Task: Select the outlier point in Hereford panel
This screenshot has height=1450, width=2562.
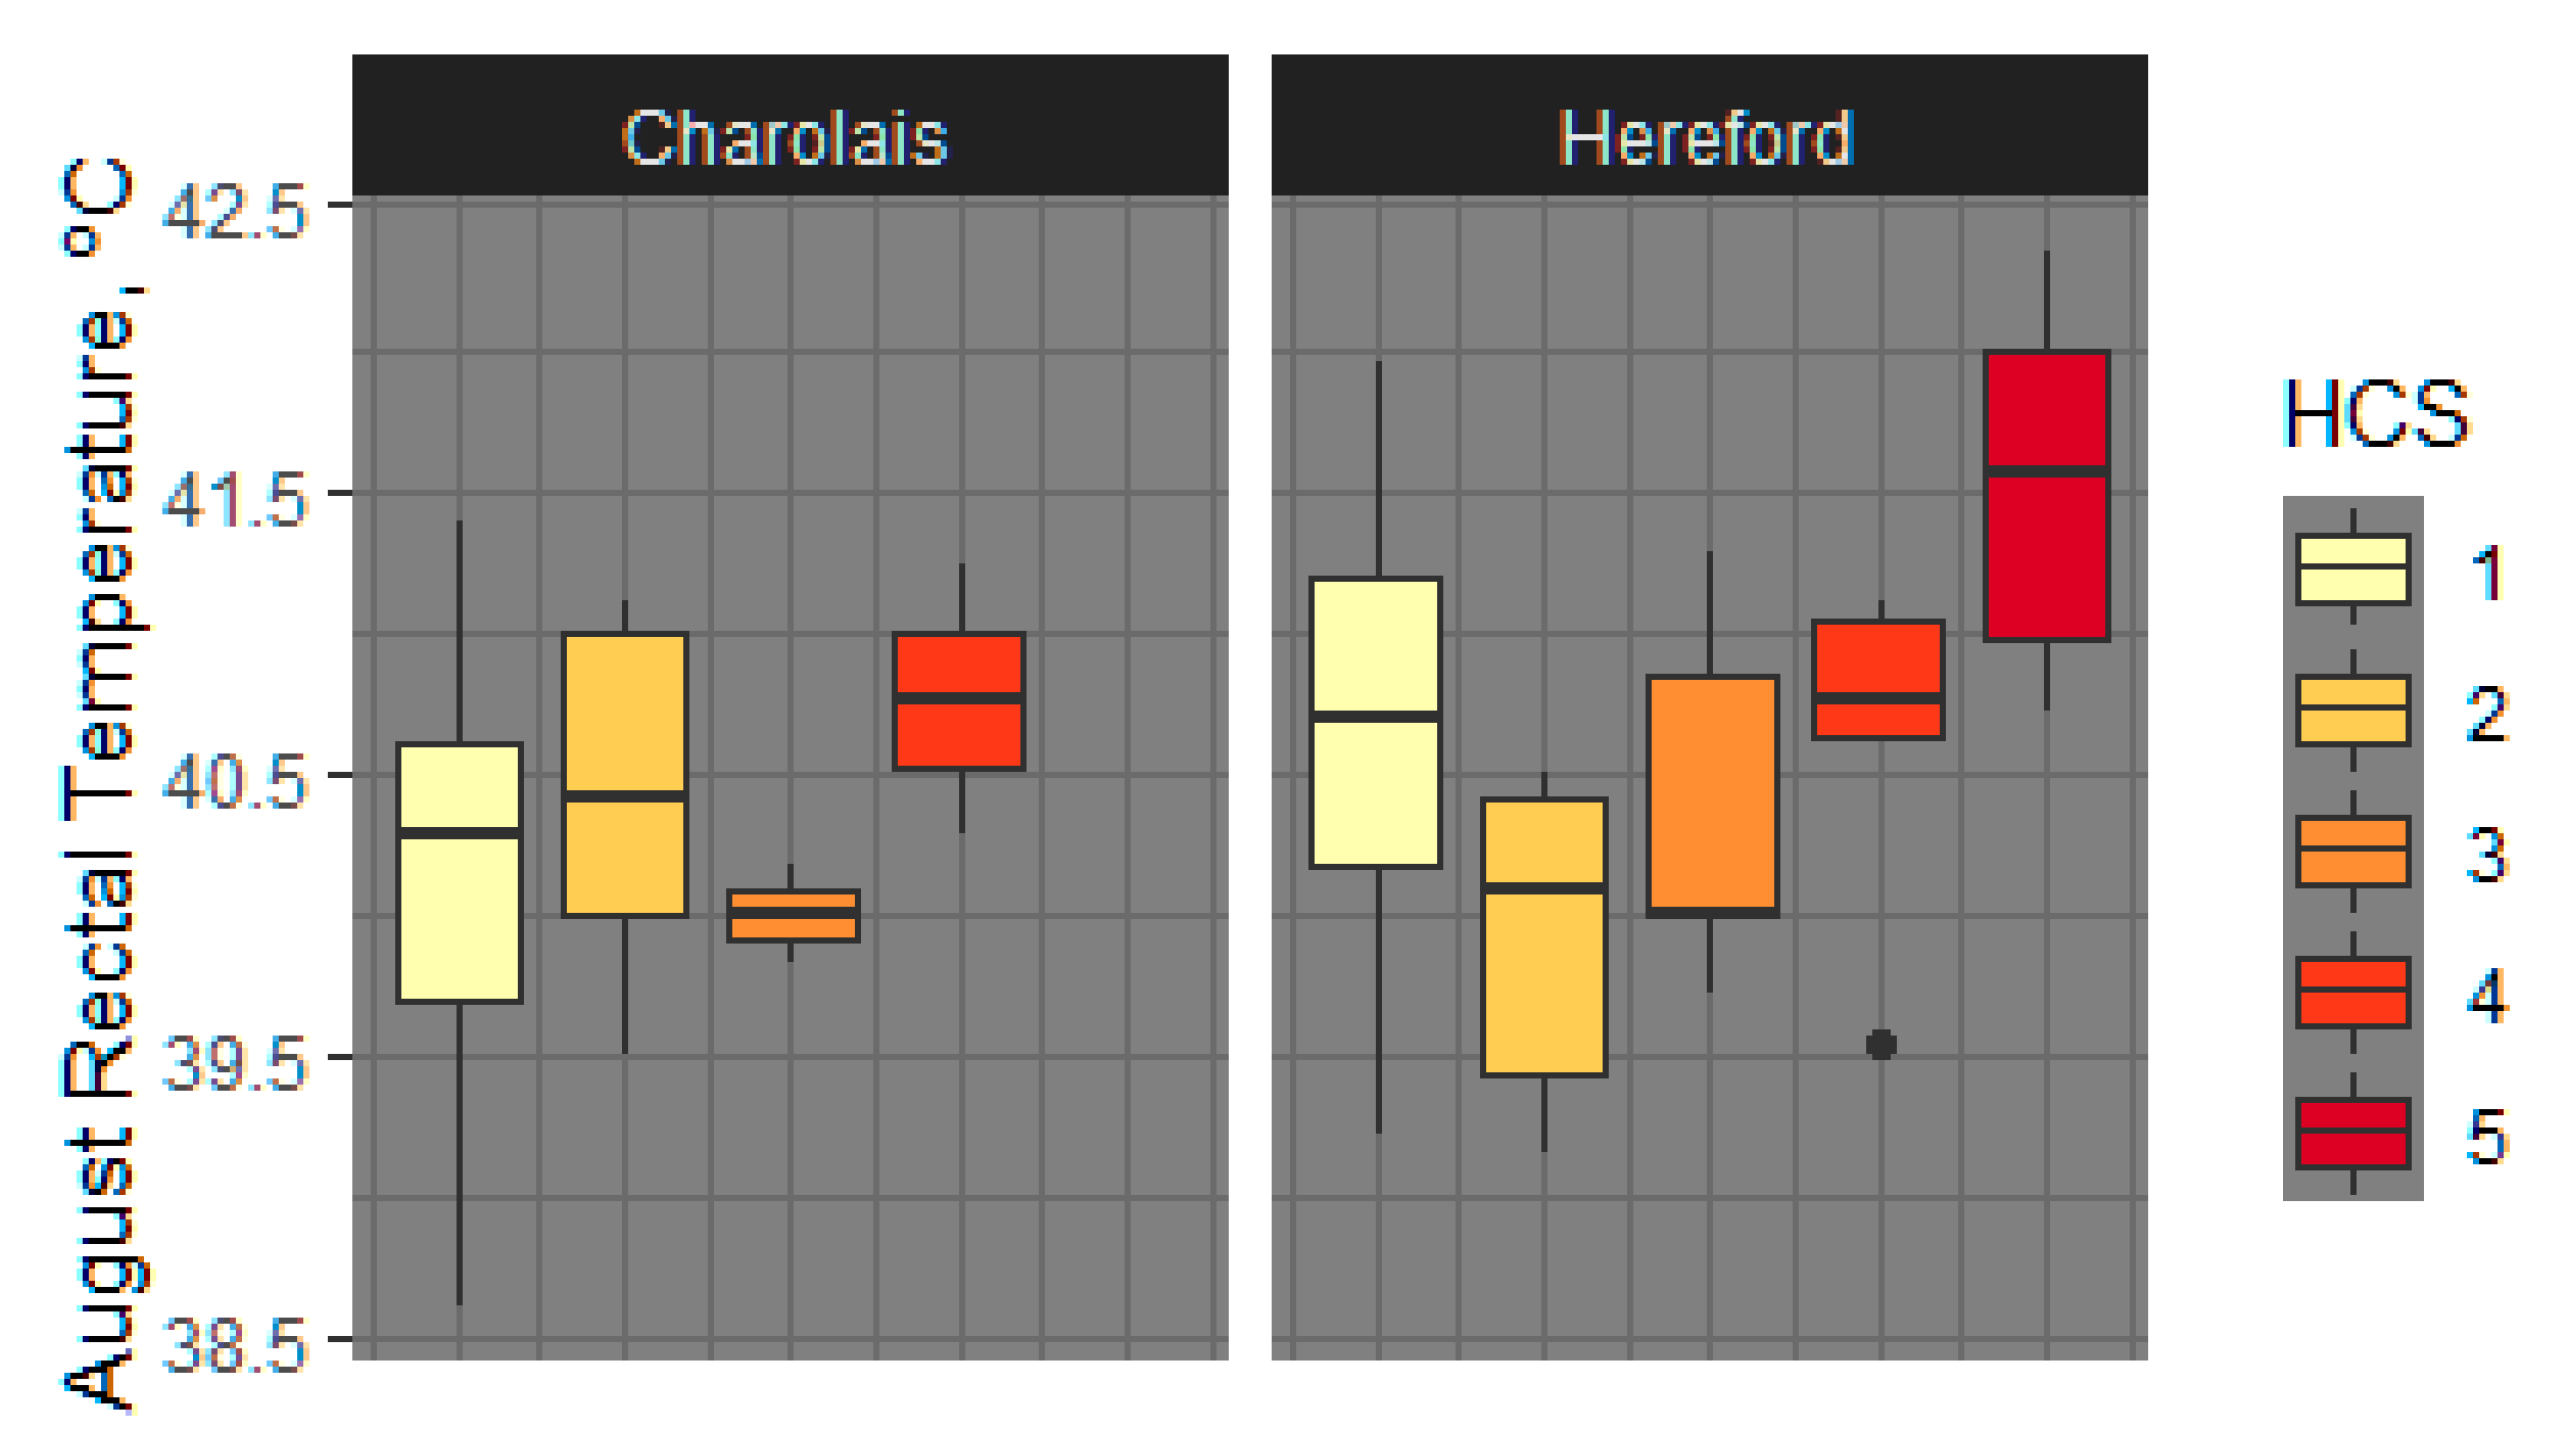Action: tap(1880, 1044)
